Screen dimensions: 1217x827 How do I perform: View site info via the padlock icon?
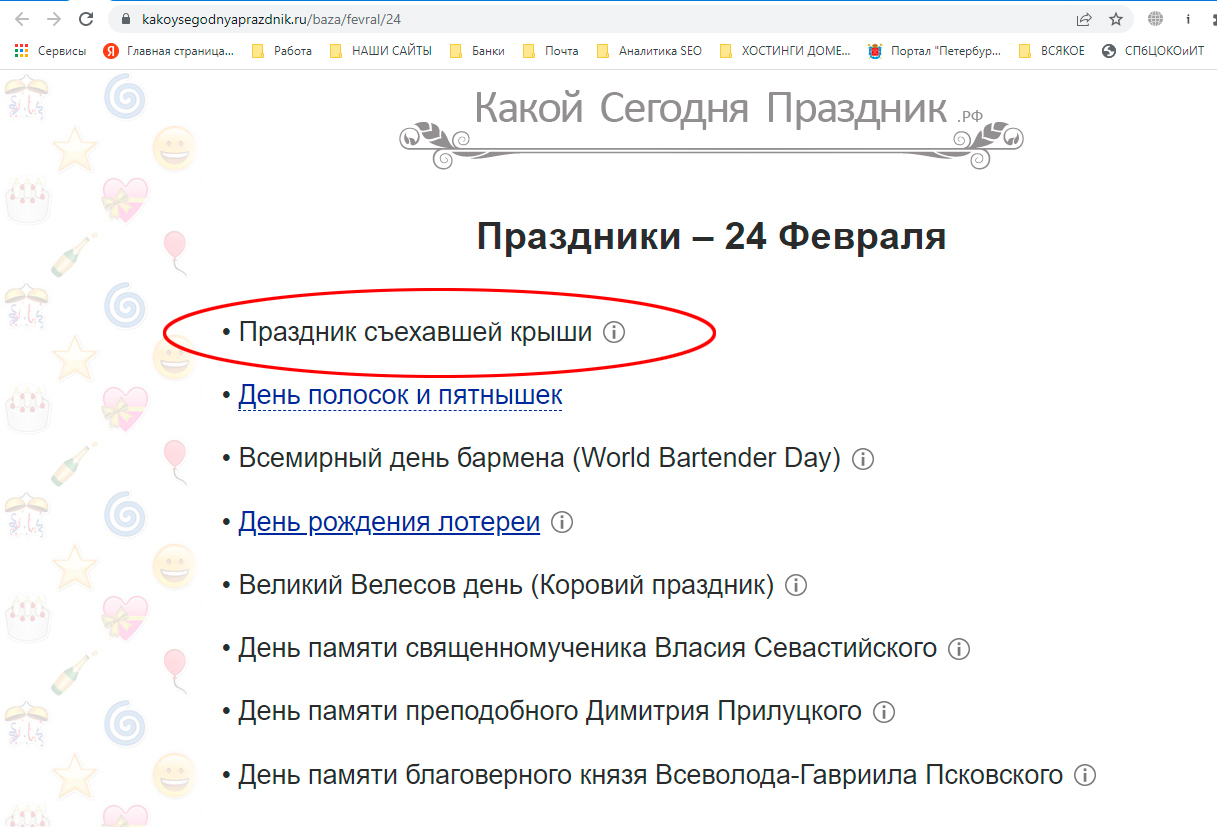pyautogui.click(x=126, y=19)
